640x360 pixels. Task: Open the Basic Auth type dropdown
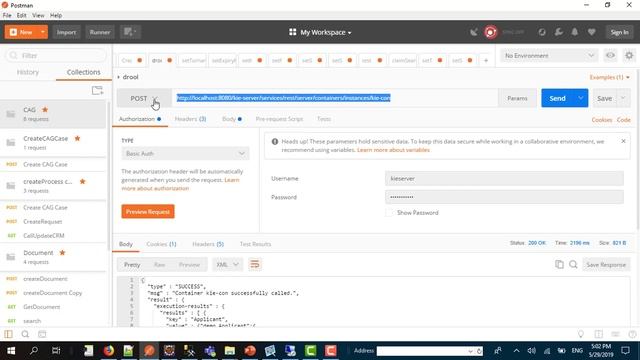[x=185, y=153]
